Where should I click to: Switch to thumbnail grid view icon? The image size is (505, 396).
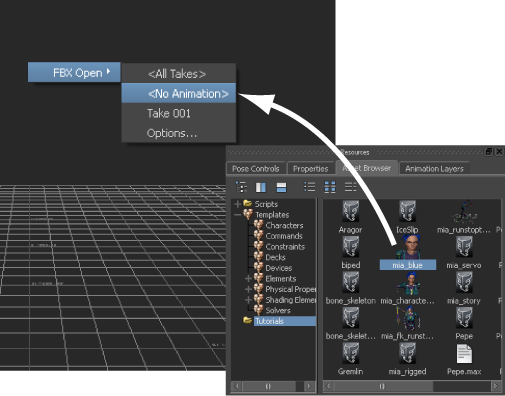pyautogui.click(x=330, y=187)
